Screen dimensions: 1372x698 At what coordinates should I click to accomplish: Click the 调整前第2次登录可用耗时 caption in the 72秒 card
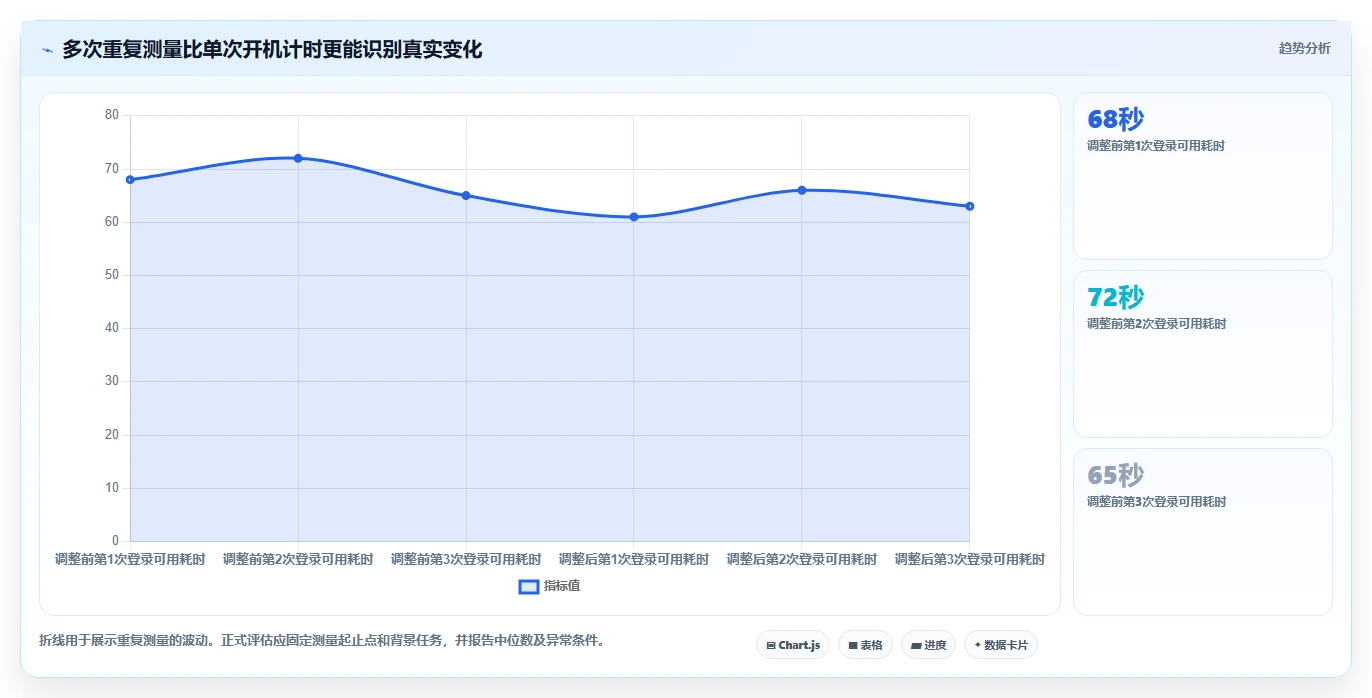(1156, 324)
